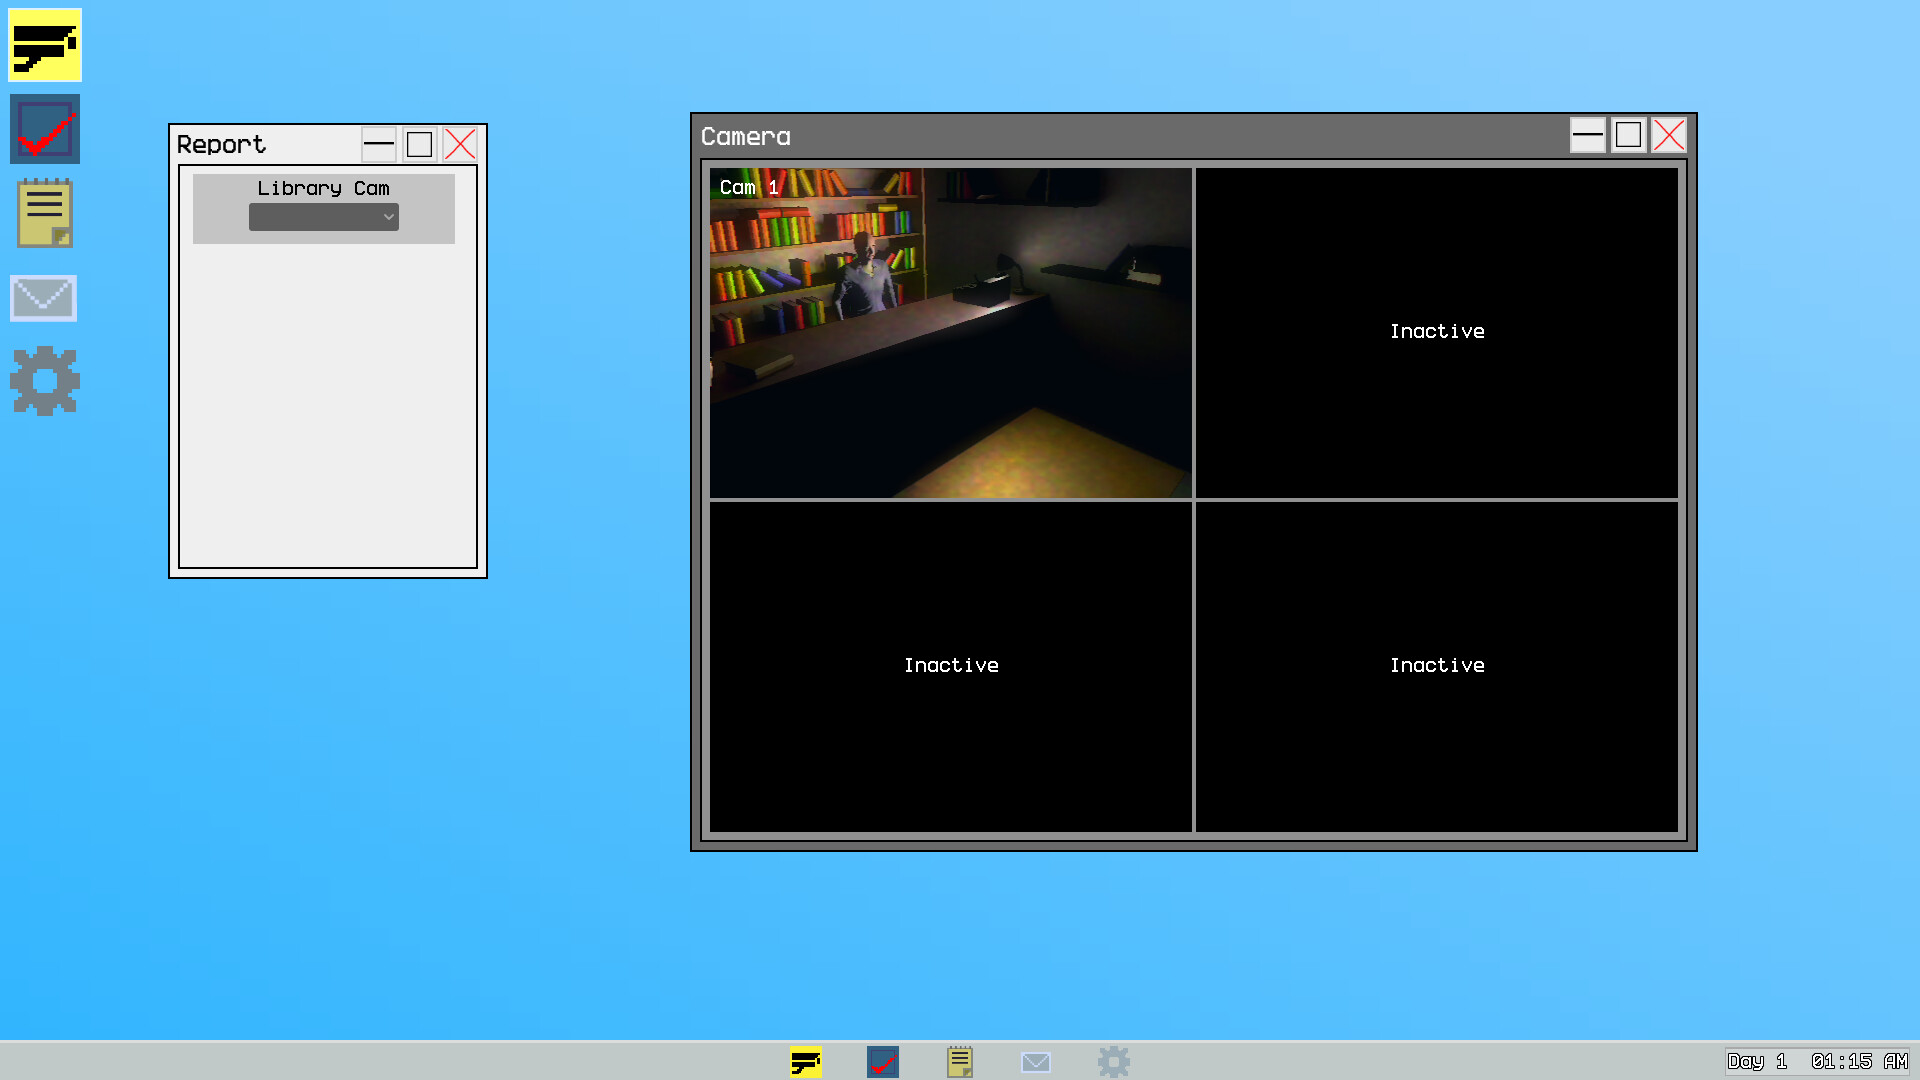Click the bottom-right Inactive camera panel

[x=1437, y=666]
